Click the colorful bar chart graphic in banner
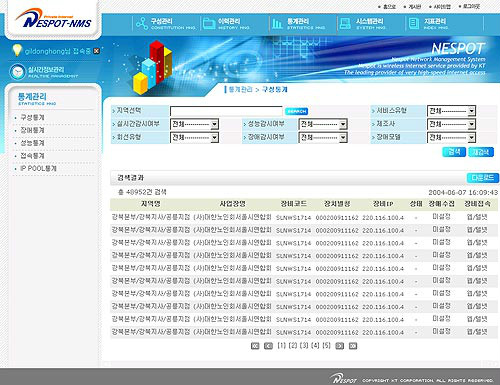Screen dimensions: 500x385 [153, 67]
